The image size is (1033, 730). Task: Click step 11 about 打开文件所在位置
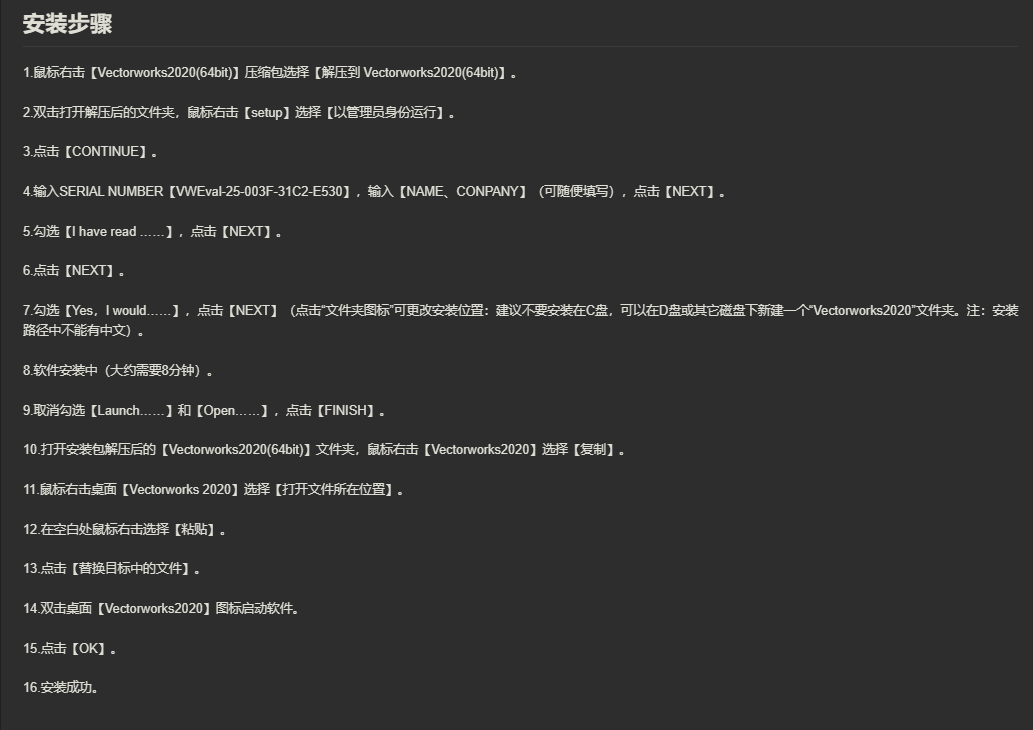point(213,490)
